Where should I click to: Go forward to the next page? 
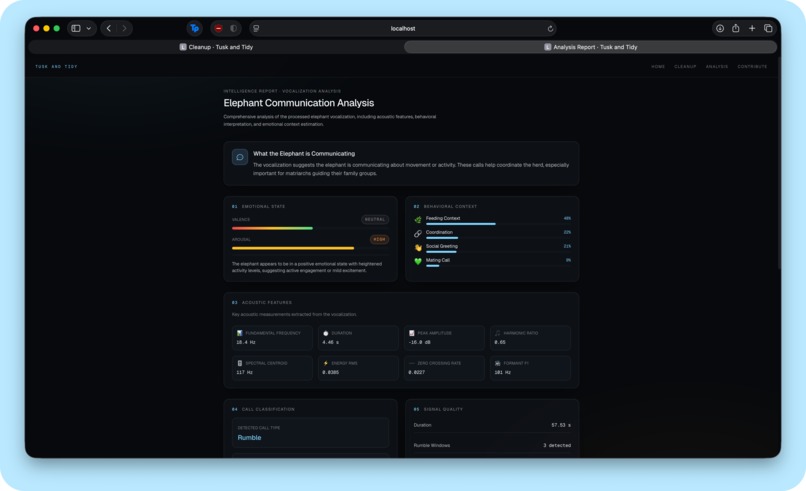[124, 28]
